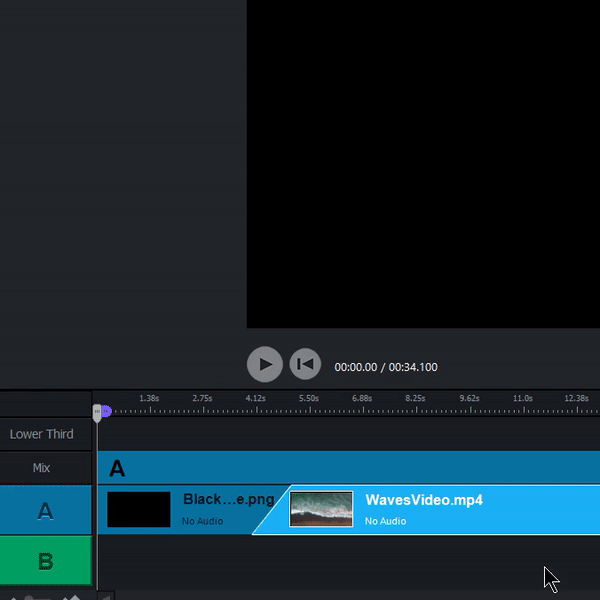
Task: Select the green B track header
Action: [x=46, y=561]
